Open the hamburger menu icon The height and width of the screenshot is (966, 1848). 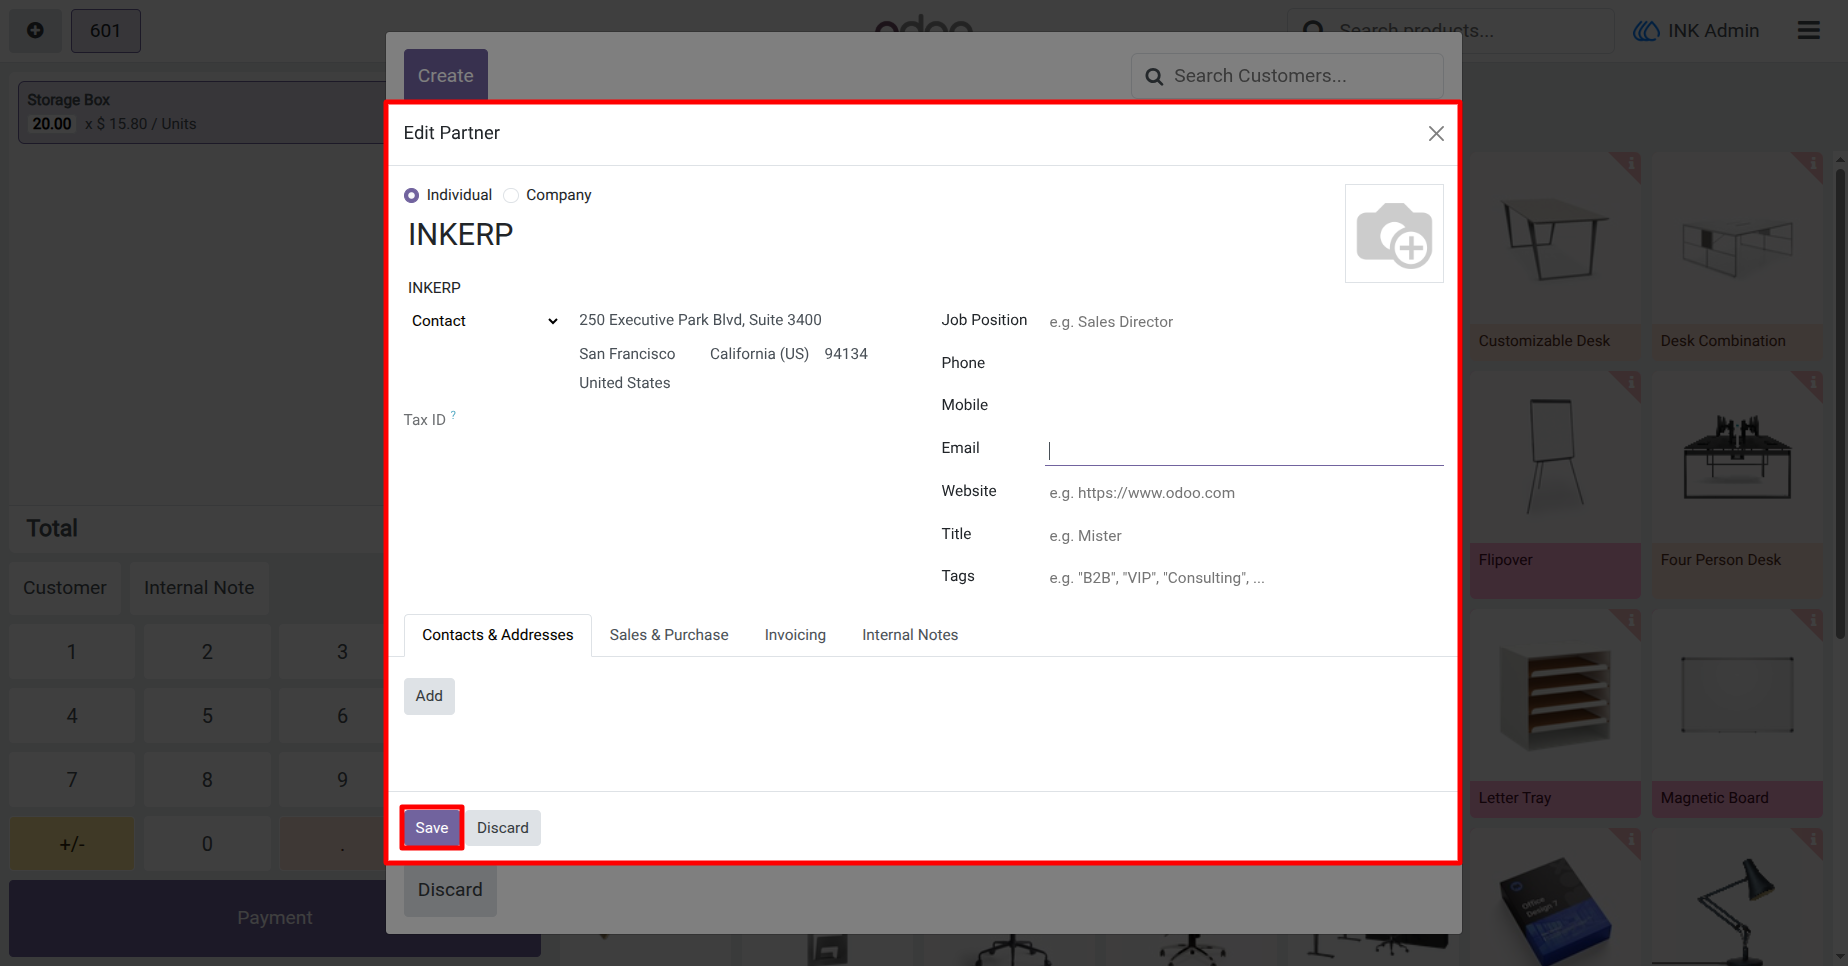(x=1809, y=30)
